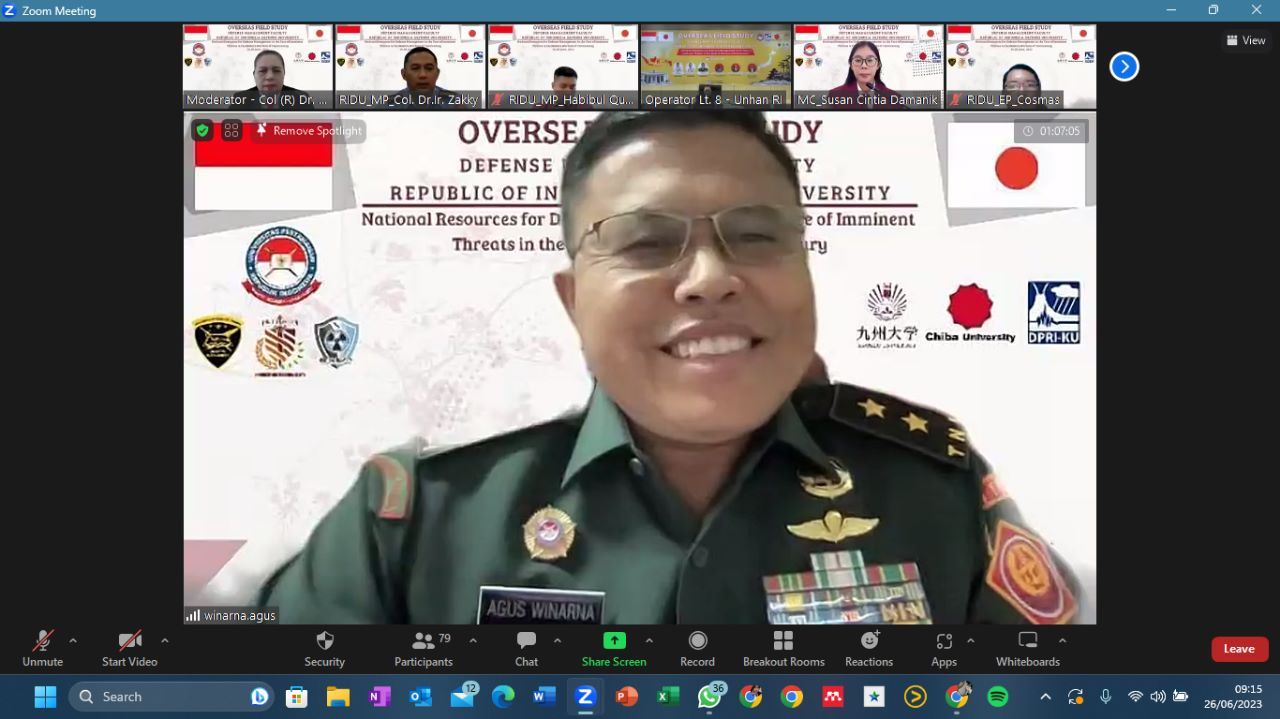The image size is (1280, 719).
Task: Expand arrow next to Whiteboards
Action: [1062, 641]
